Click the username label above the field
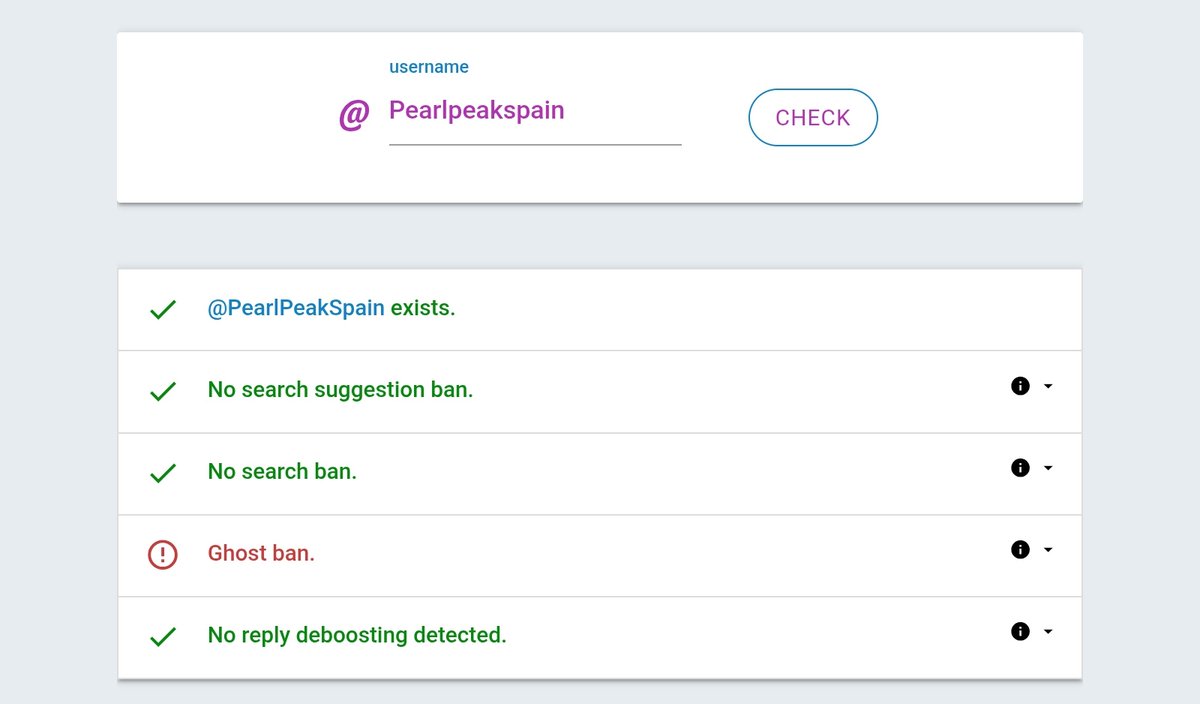Screen dimensions: 1200x704 click(429, 67)
